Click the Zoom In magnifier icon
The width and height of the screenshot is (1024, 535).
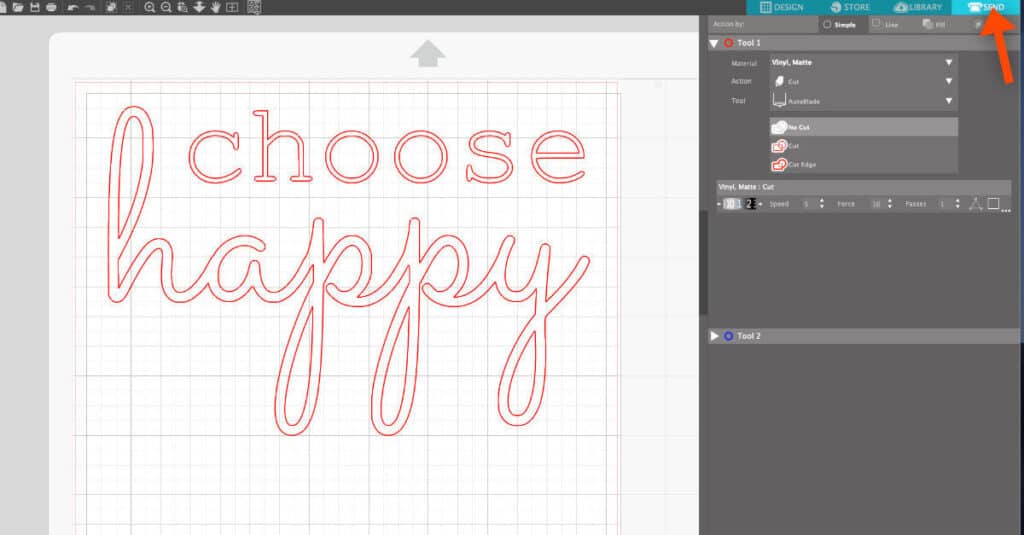click(150, 7)
